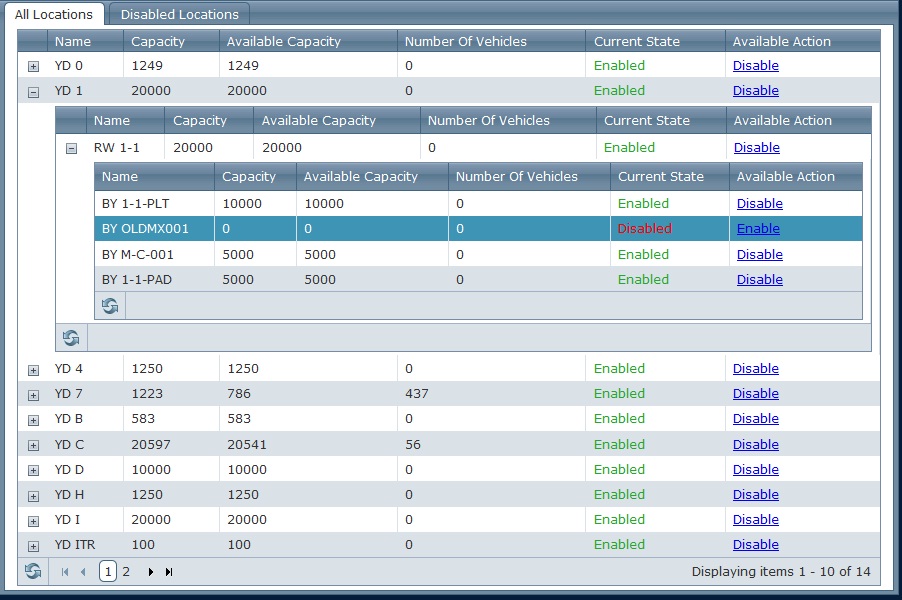Switch to the Disabled Locations tab
Image resolution: width=902 pixels, height=600 pixels.
[179, 14]
